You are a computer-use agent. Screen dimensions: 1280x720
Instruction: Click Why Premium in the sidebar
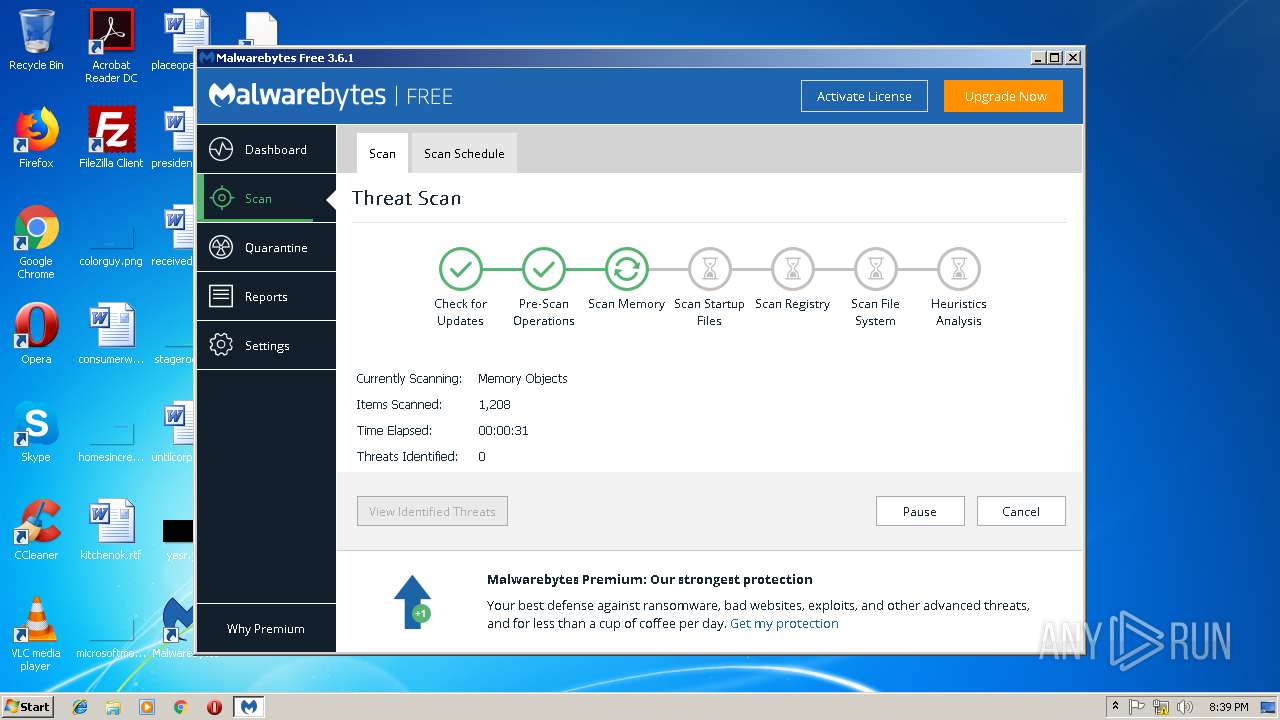click(266, 628)
